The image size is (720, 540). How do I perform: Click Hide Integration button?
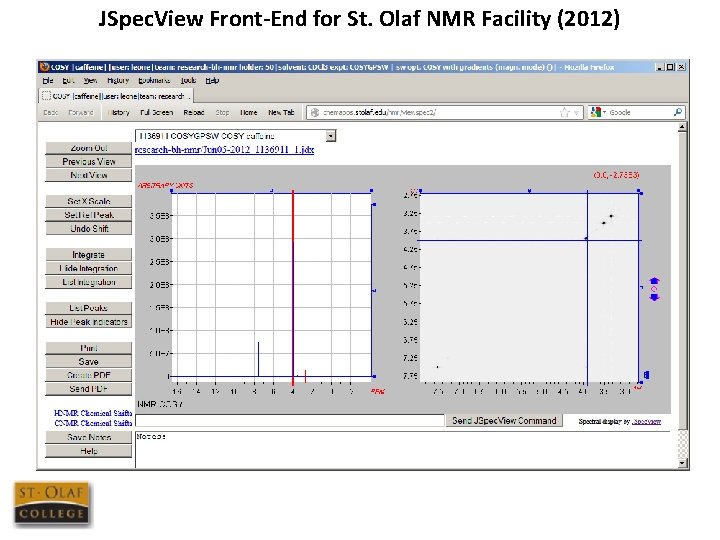coord(89,268)
